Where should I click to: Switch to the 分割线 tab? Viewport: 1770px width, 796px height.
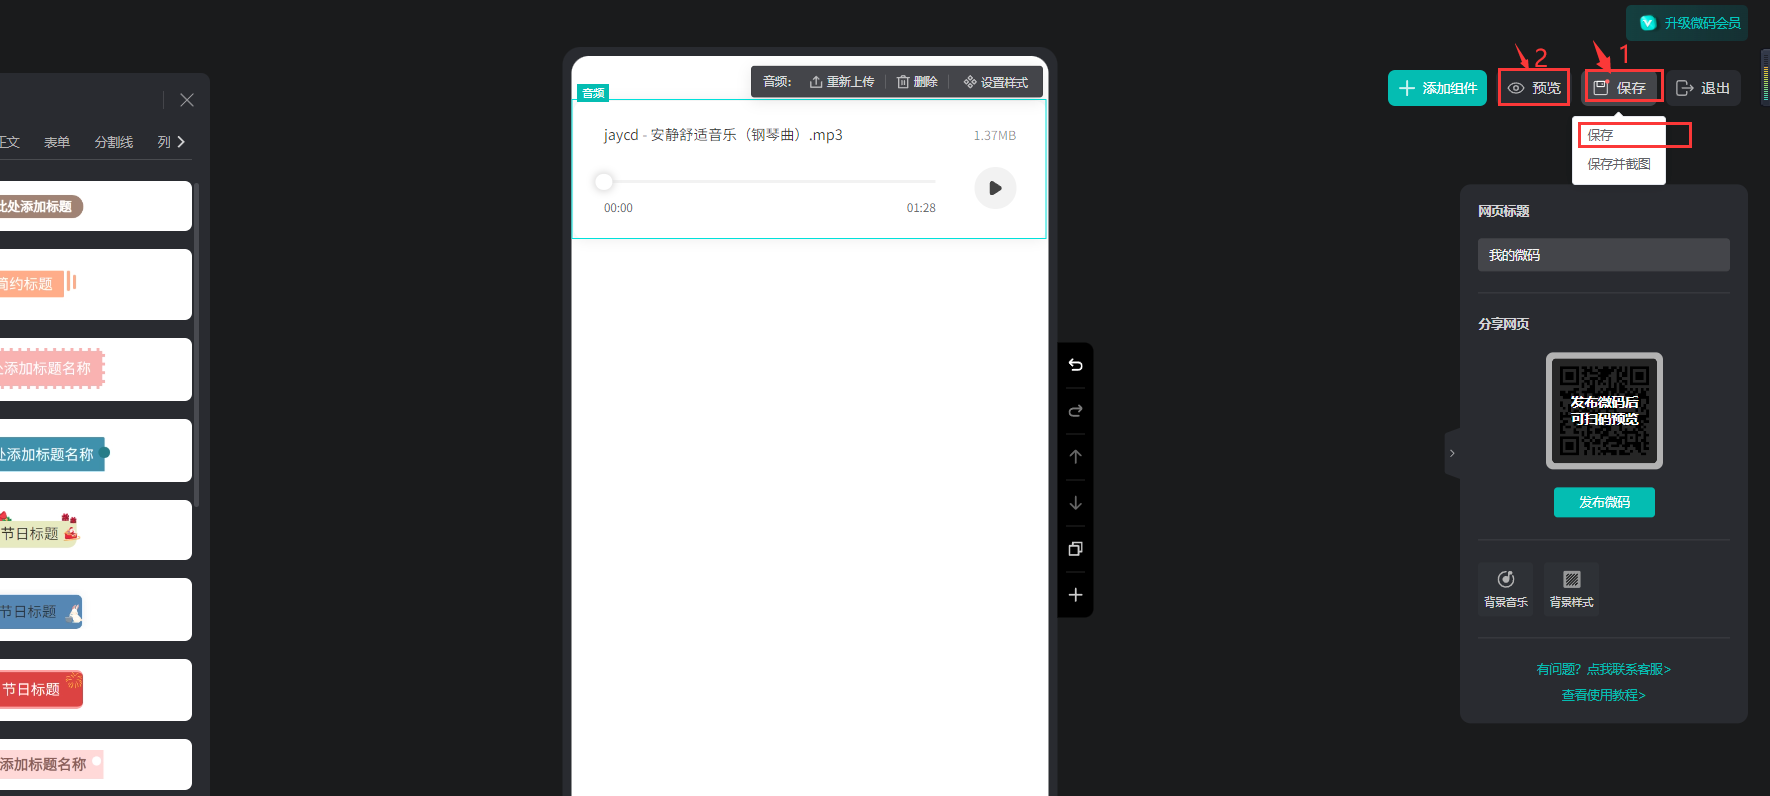113,142
